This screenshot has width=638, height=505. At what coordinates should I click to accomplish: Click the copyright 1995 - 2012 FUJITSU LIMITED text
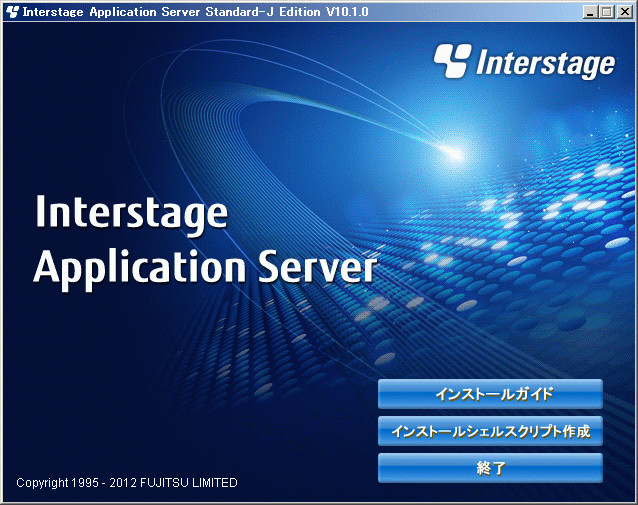point(127,483)
